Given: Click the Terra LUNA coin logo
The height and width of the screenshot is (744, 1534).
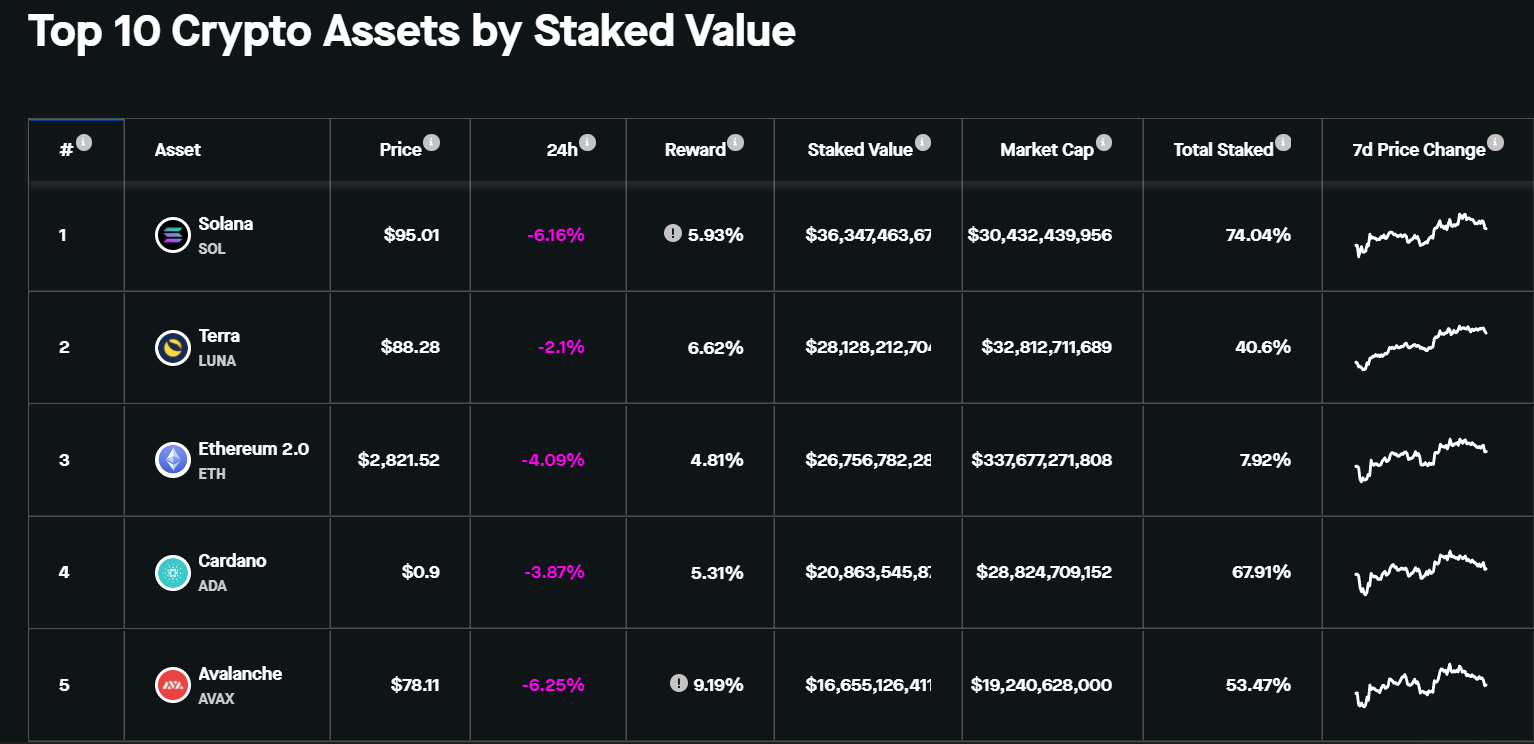Looking at the screenshot, I should (x=172, y=348).
